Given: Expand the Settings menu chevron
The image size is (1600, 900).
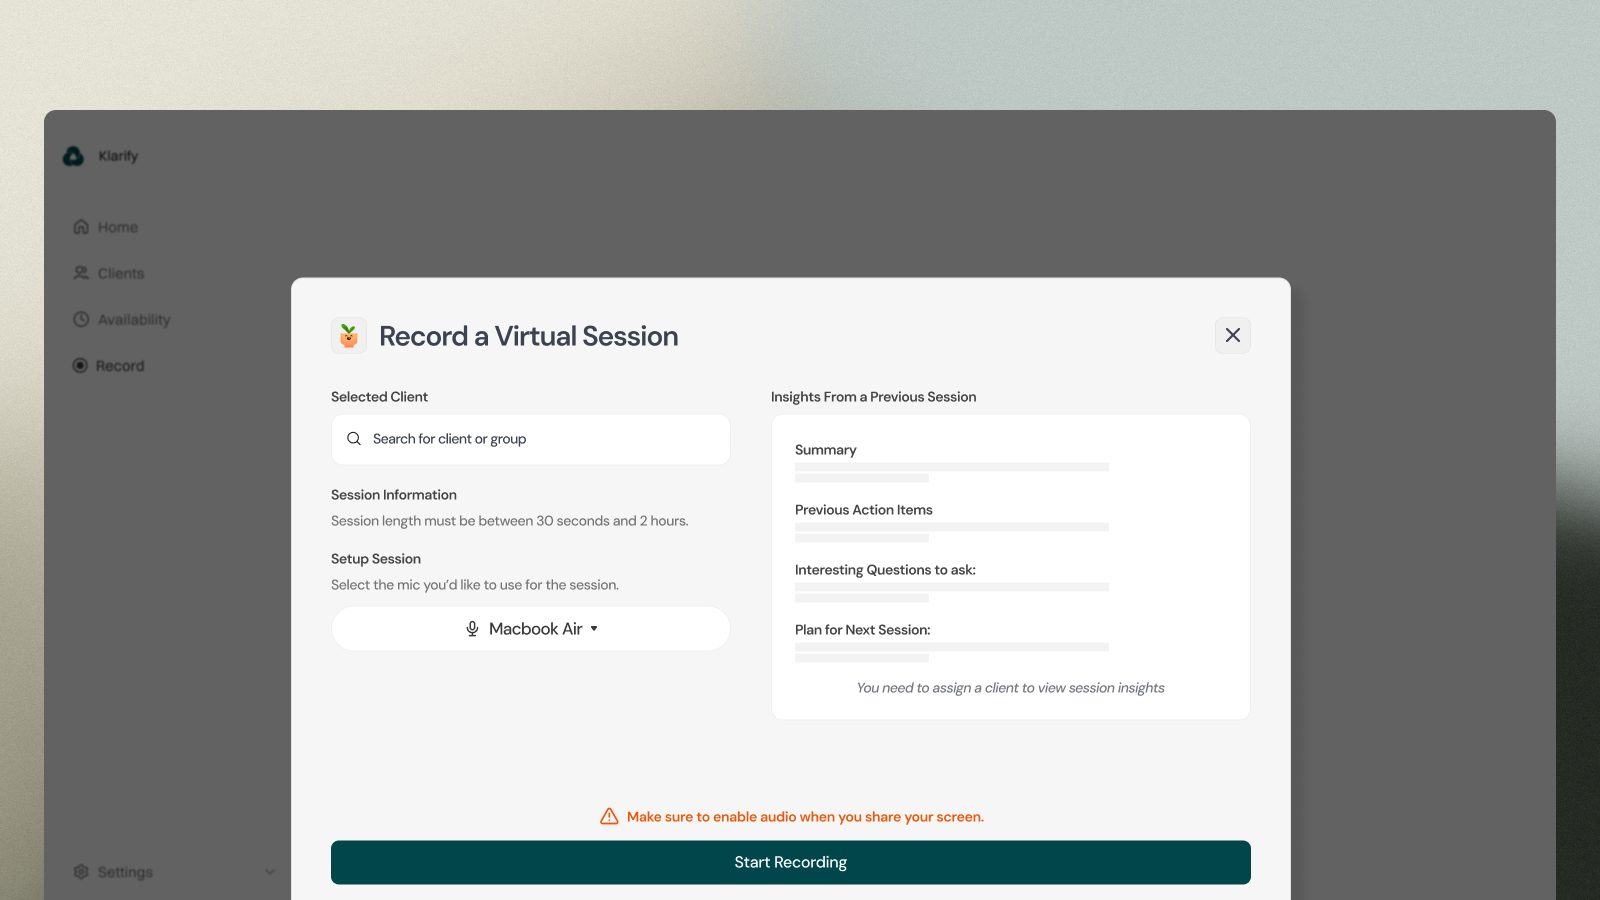Looking at the screenshot, I should click(x=270, y=871).
